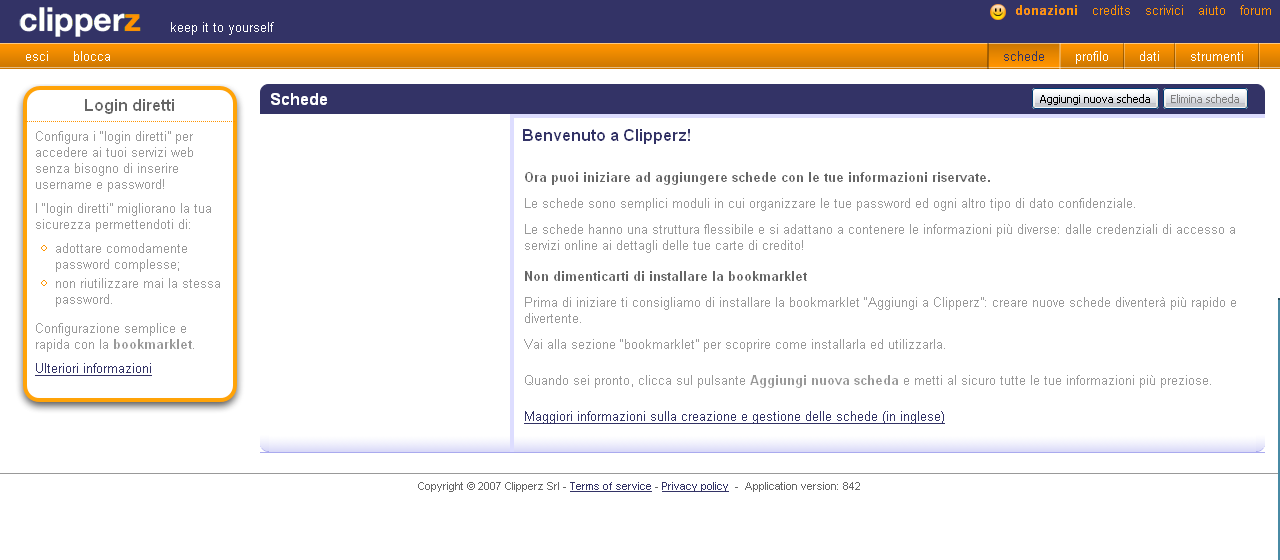Open the donazioni link

[x=1046, y=11]
